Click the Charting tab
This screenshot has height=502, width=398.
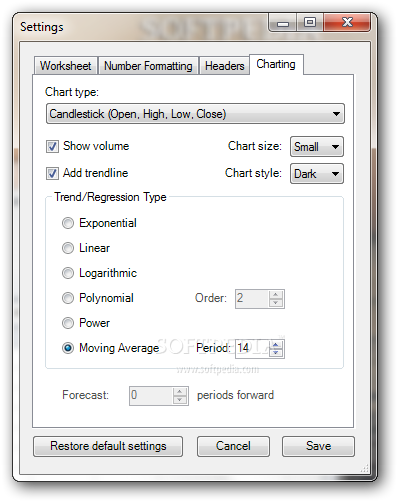[x=276, y=64]
